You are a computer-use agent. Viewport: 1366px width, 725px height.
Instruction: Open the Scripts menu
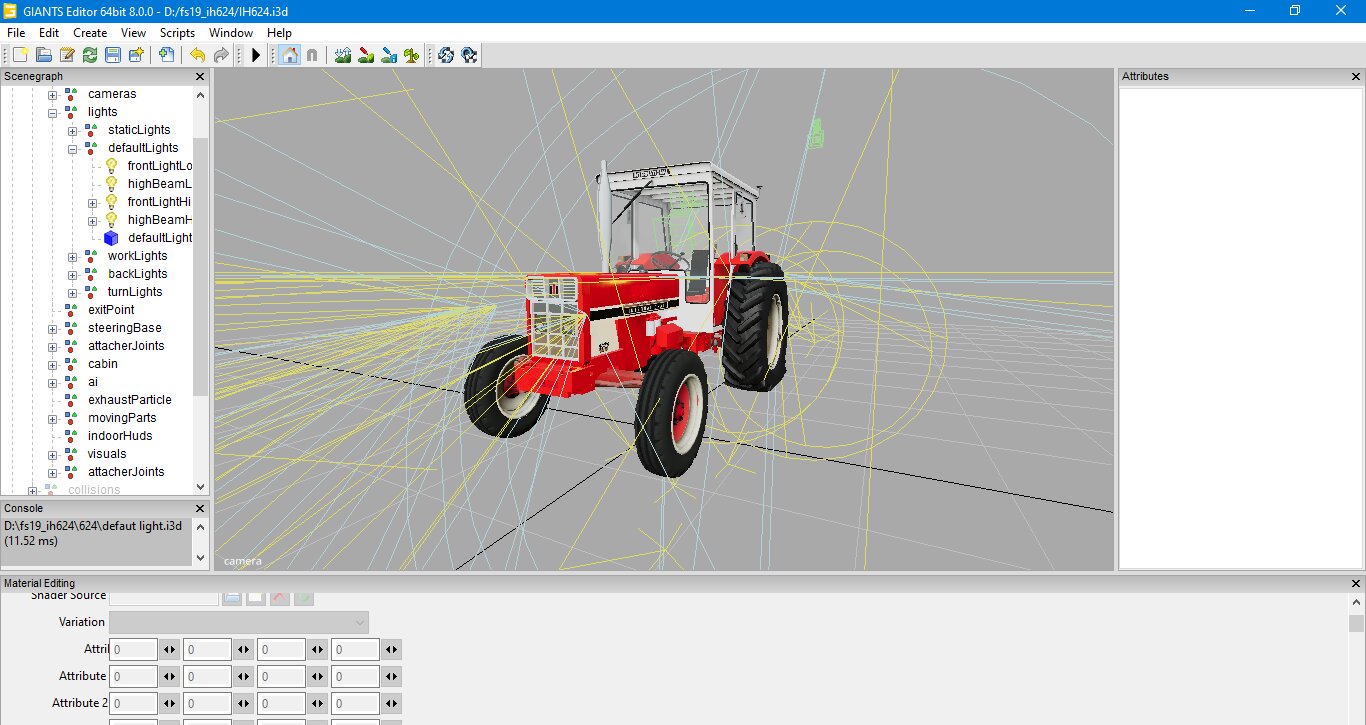[178, 33]
